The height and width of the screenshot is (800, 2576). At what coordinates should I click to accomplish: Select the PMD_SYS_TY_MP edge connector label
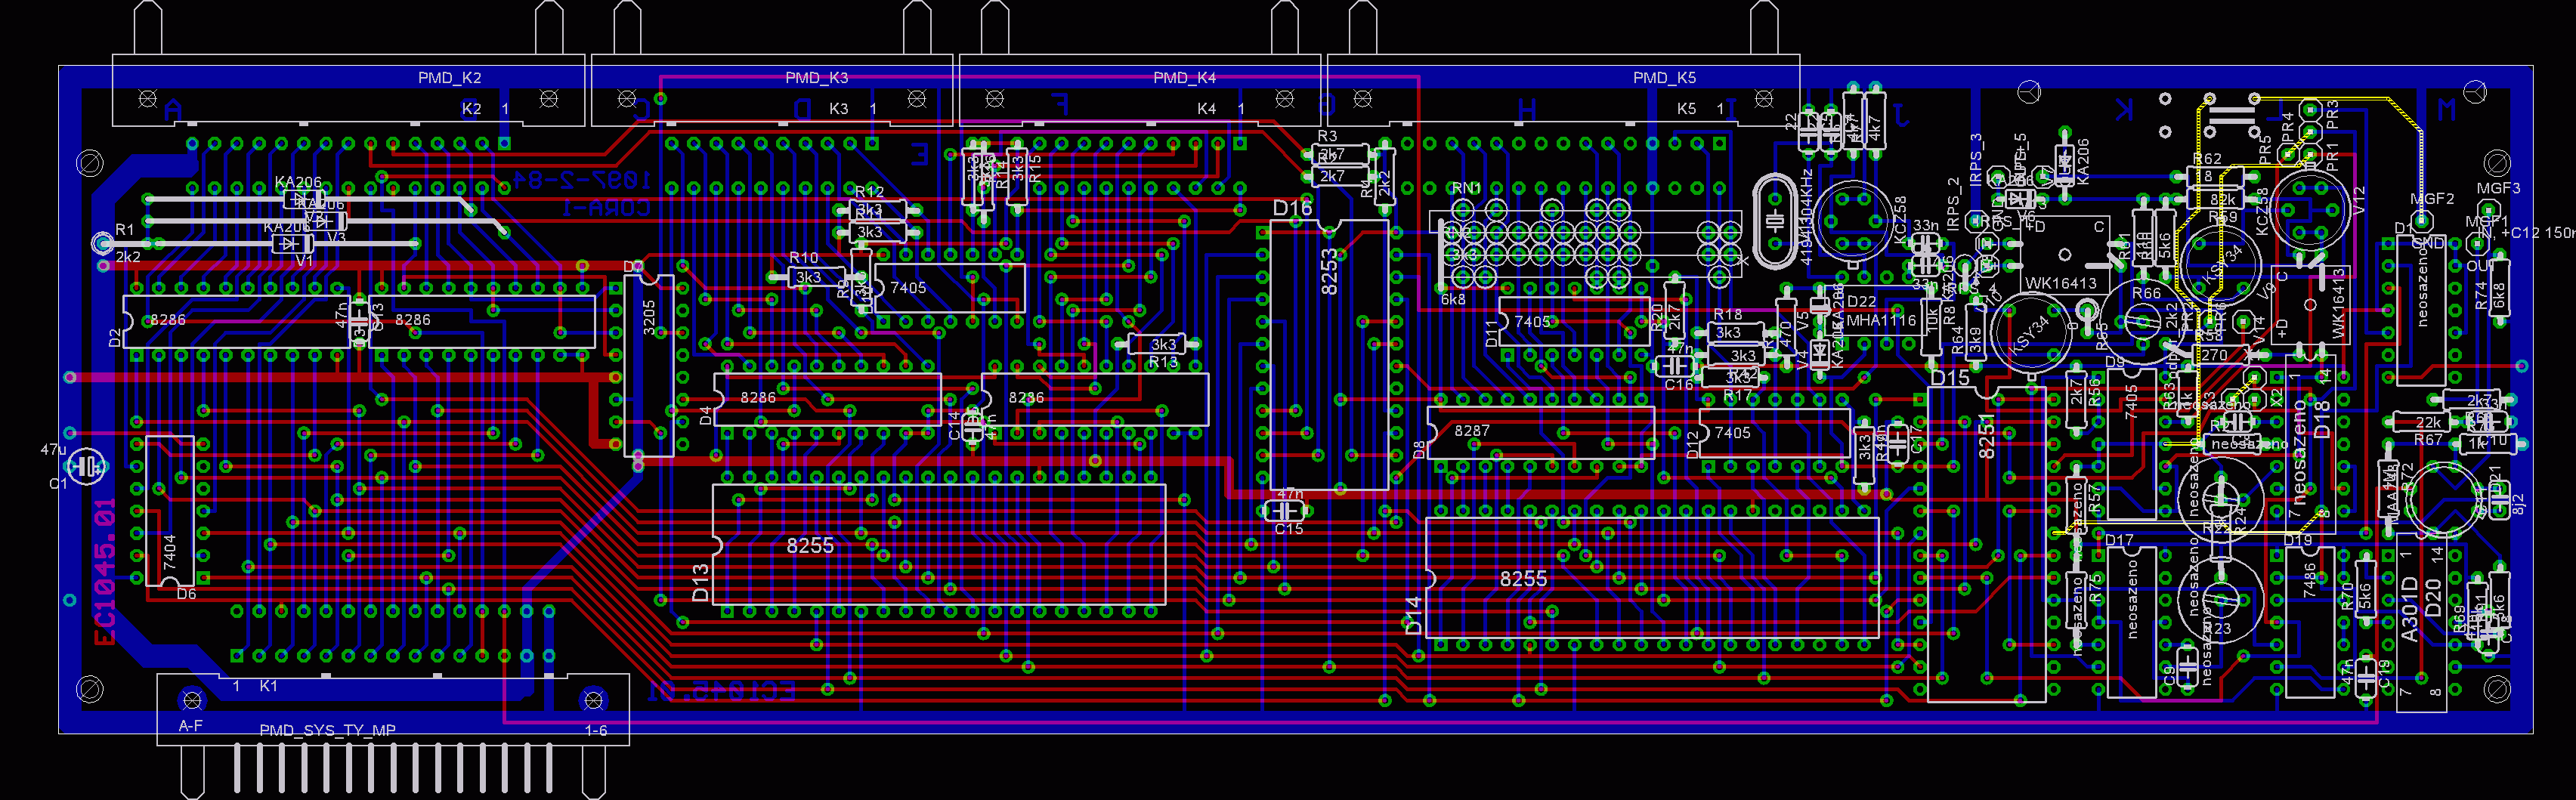tap(327, 730)
